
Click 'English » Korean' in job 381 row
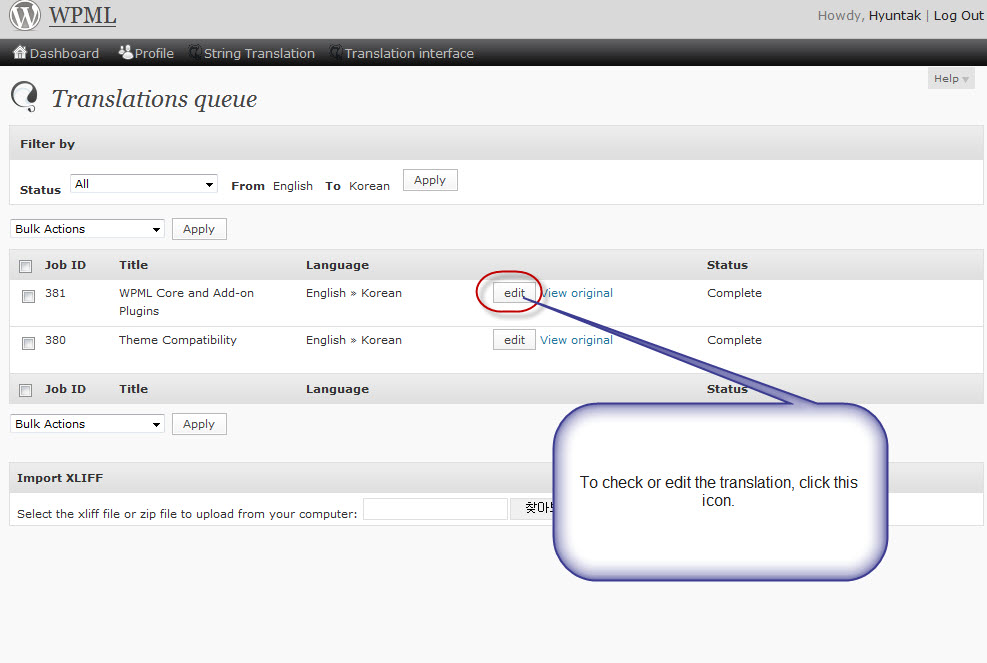pyautogui.click(x=354, y=293)
